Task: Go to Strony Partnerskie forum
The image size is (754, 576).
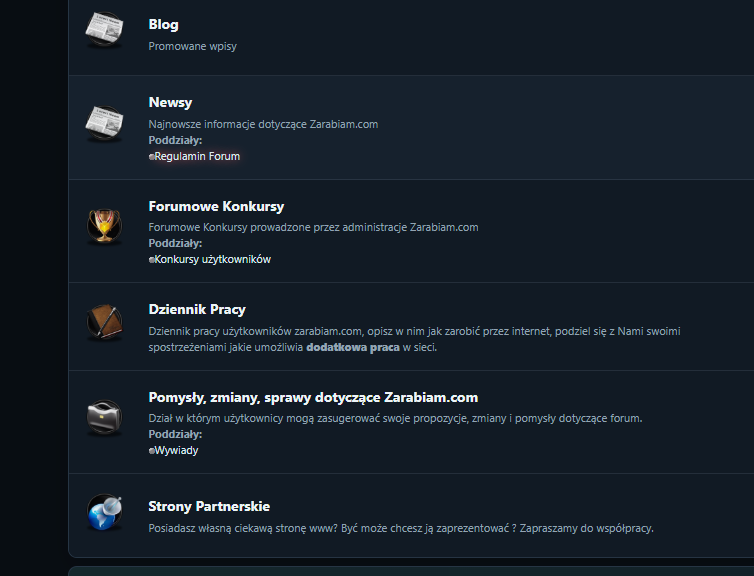Action: (x=209, y=506)
